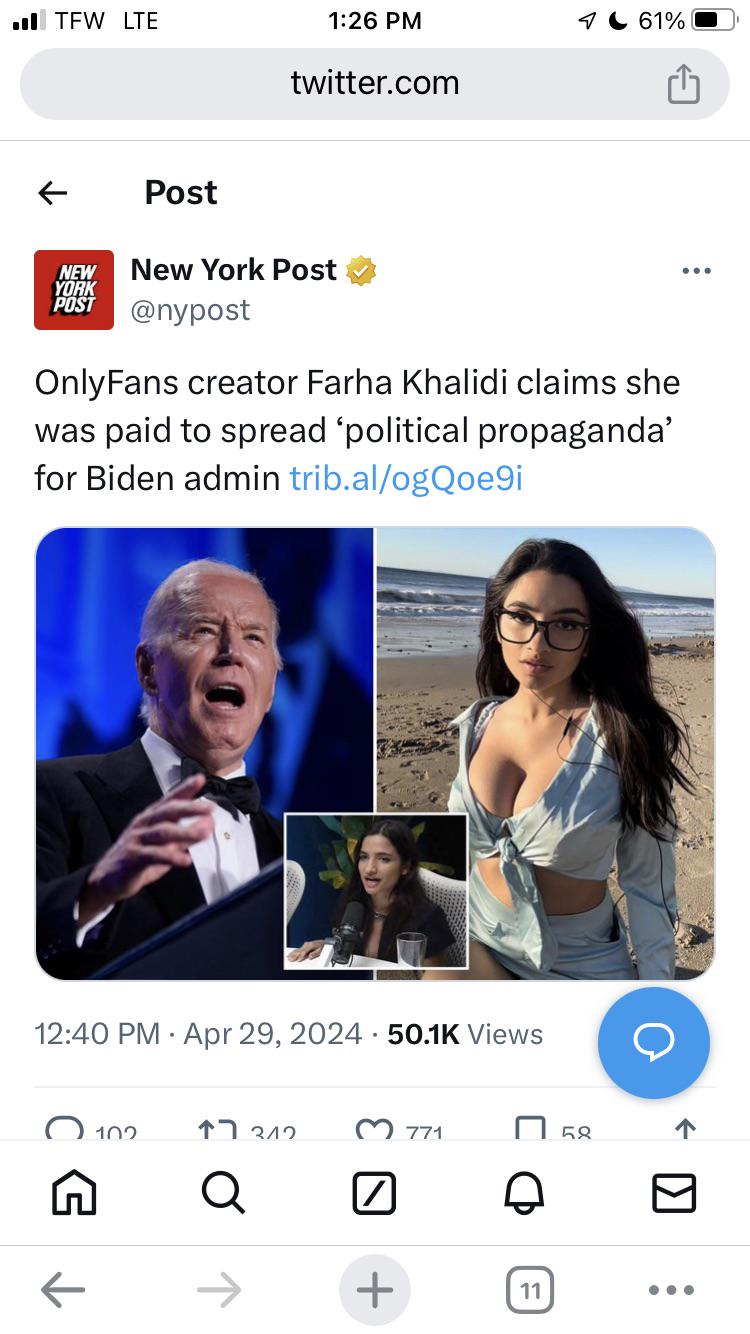Tap the Grok slash icon
The image size is (750, 1334).
(374, 1193)
